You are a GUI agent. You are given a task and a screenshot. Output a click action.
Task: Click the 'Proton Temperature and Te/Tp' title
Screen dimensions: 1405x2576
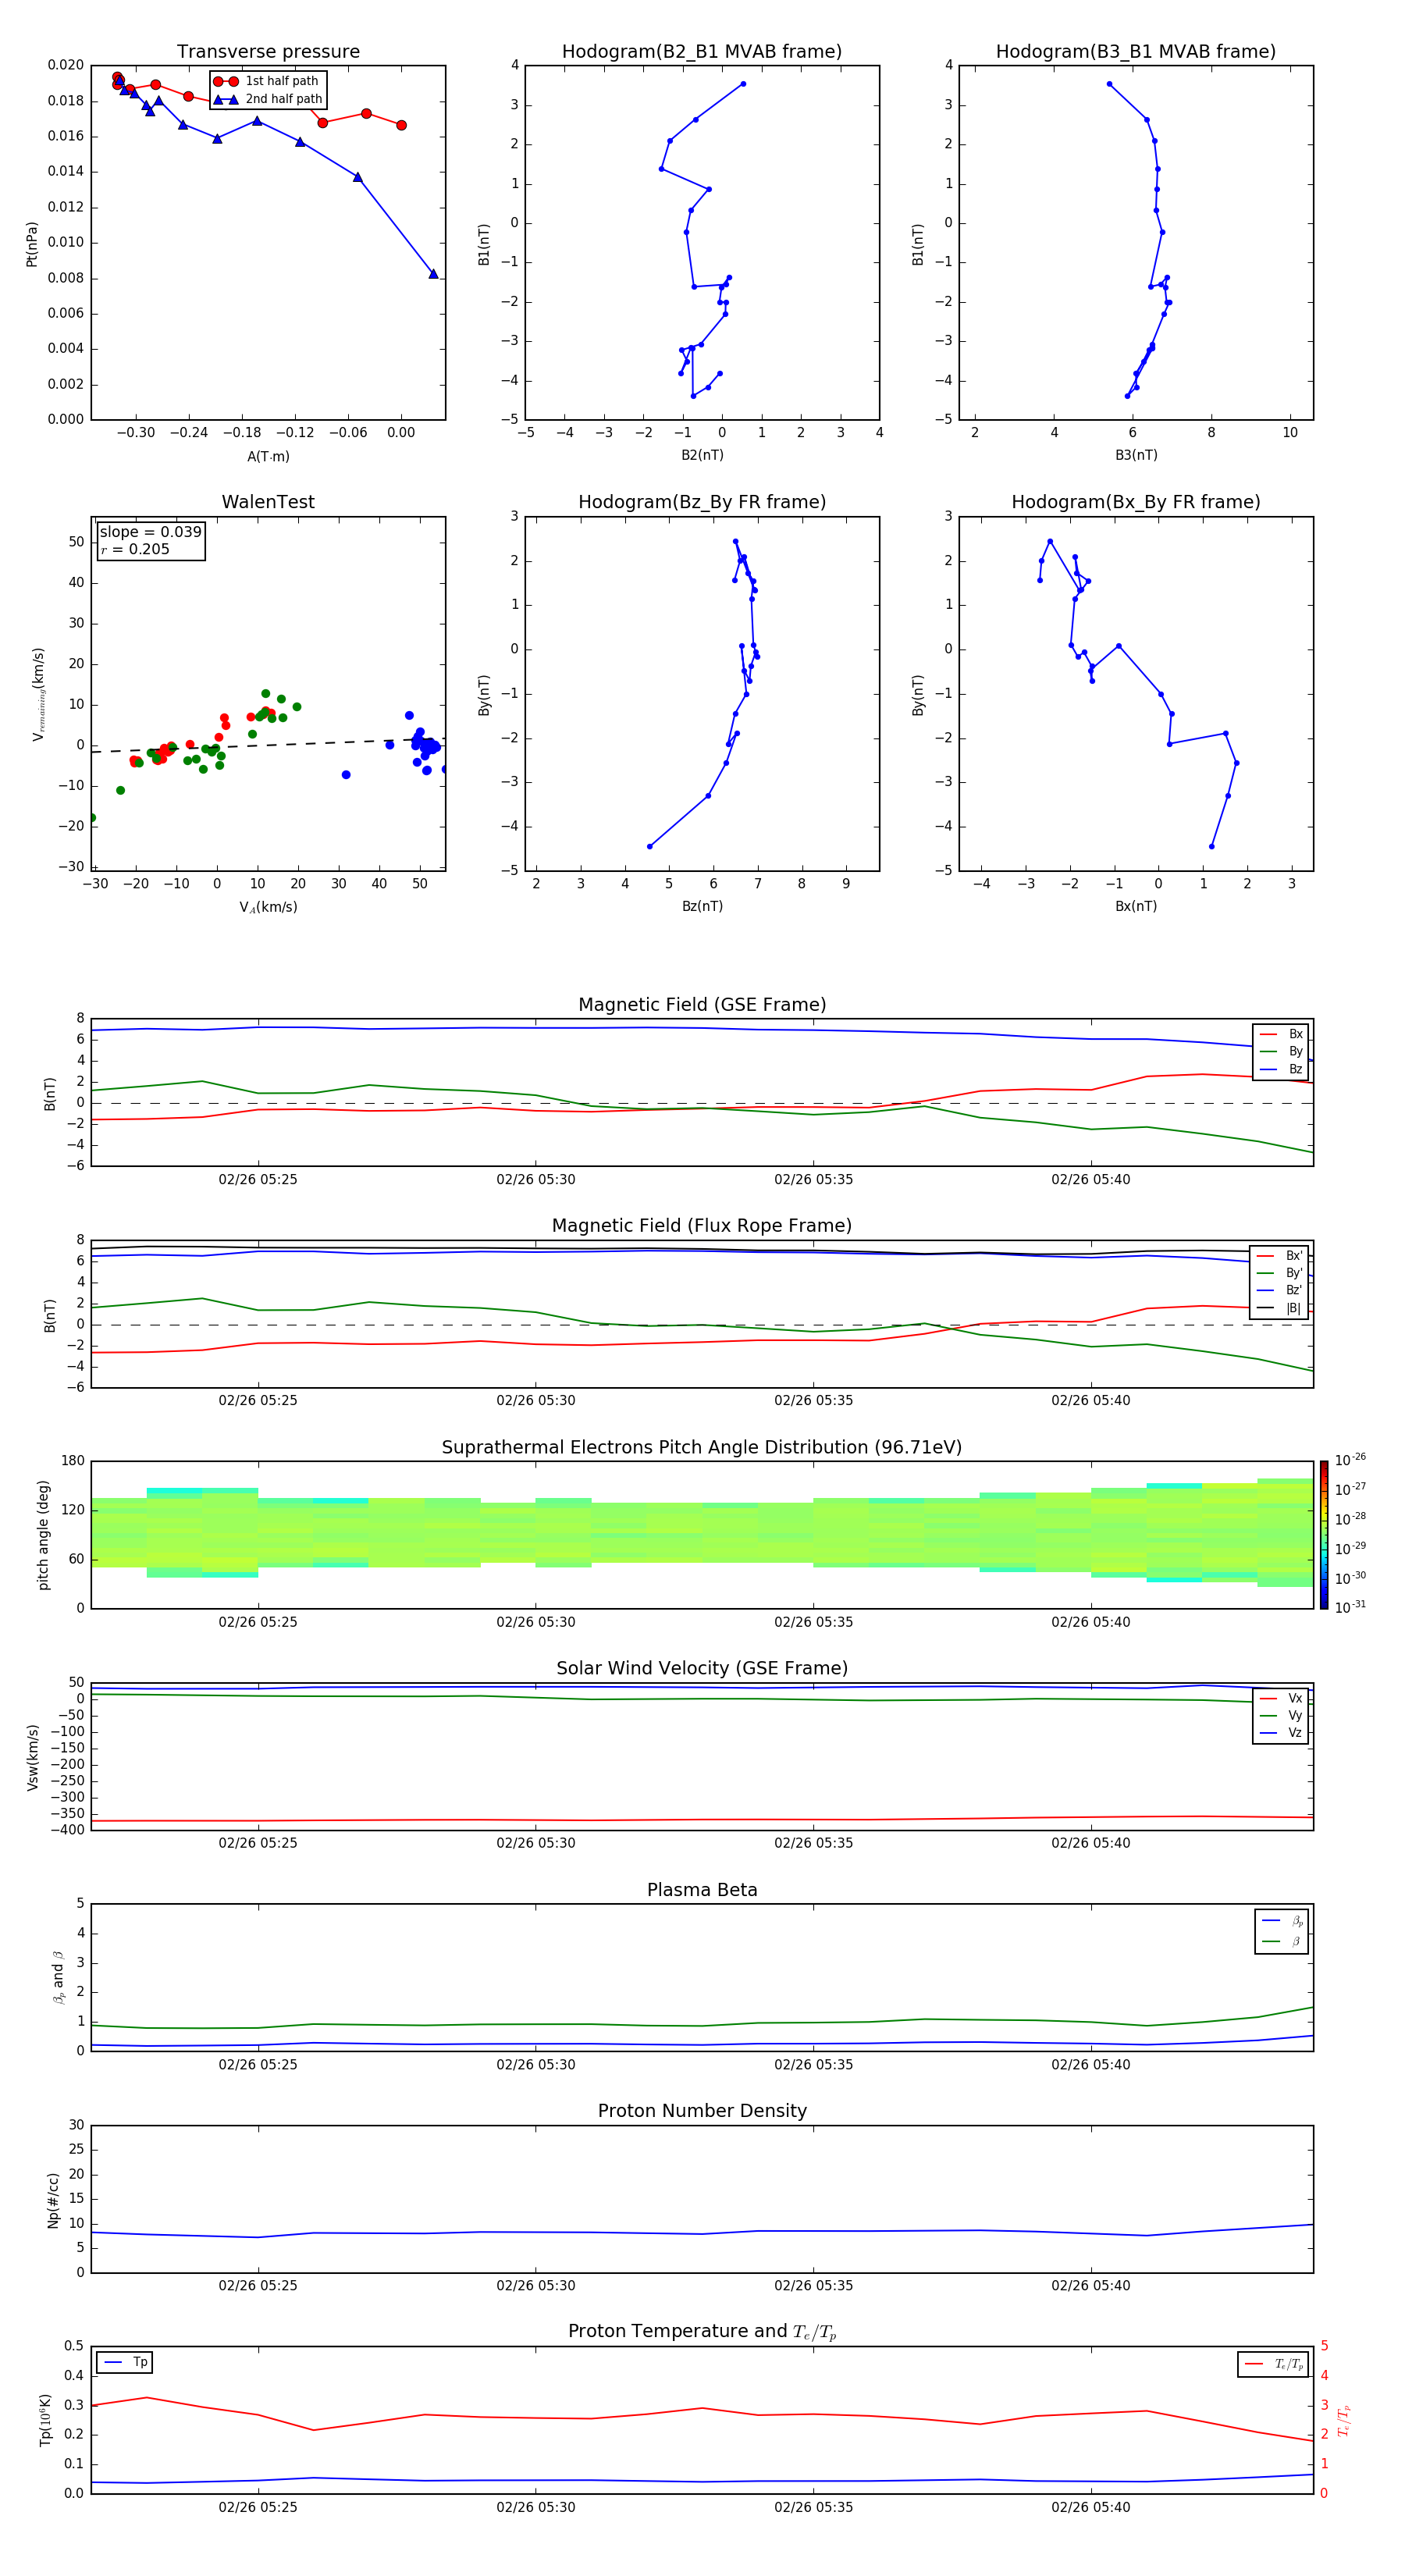coord(702,2332)
